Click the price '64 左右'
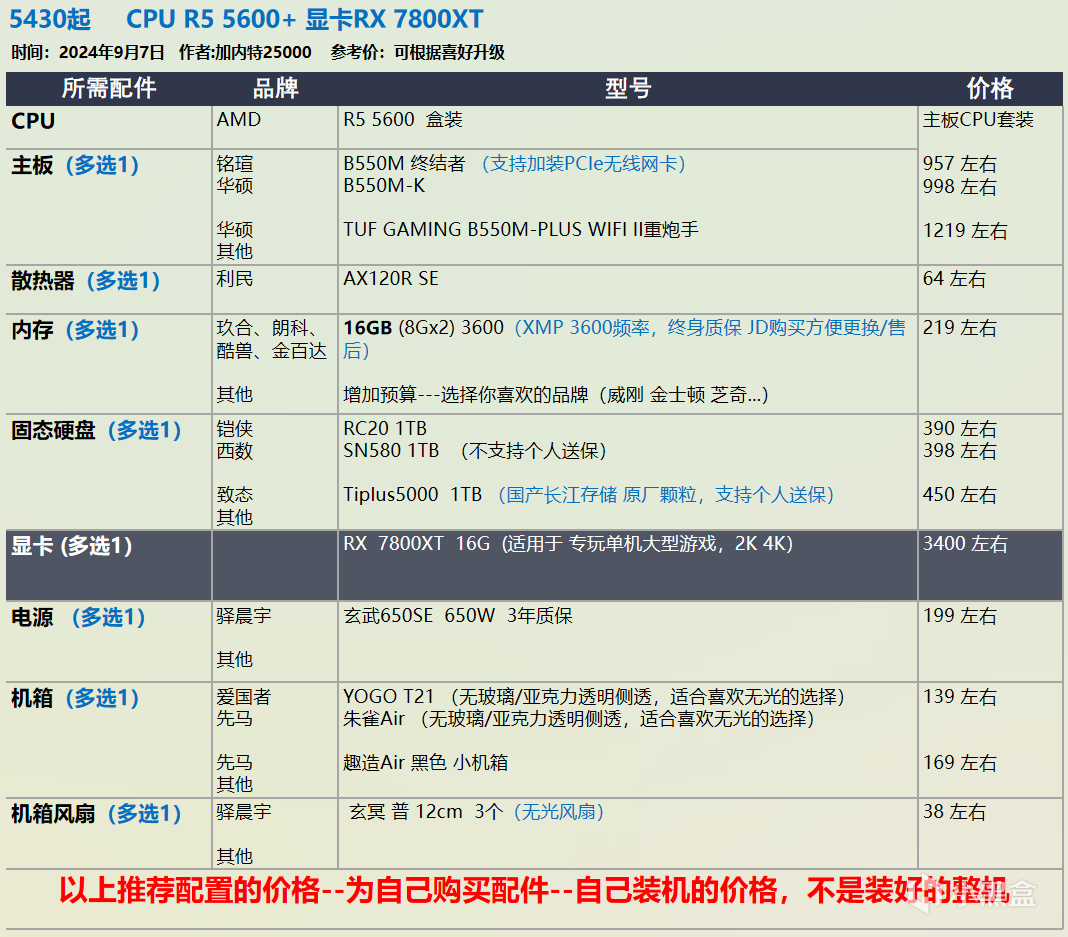 [x=954, y=279]
